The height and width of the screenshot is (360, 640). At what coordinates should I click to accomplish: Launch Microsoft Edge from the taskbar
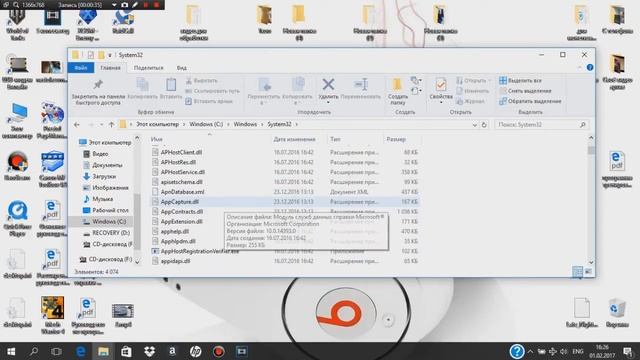point(80,351)
